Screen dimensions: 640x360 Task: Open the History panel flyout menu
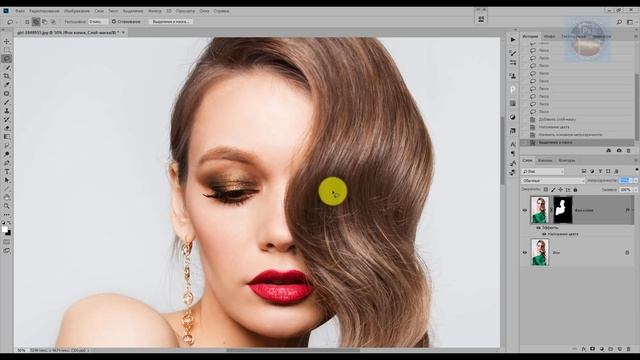(636, 36)
